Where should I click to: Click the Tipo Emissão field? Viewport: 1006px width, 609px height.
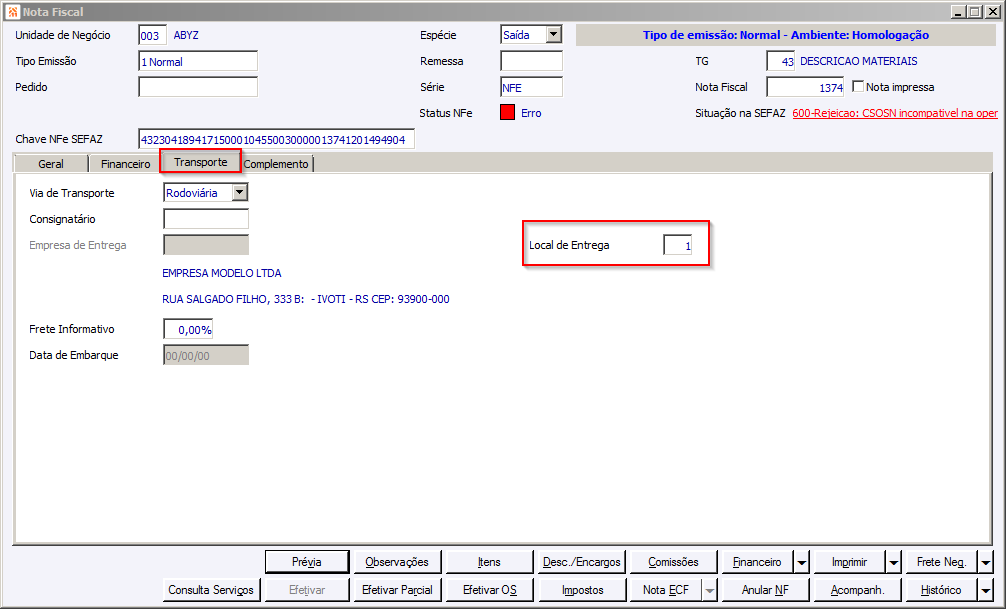tap(198, 62)
